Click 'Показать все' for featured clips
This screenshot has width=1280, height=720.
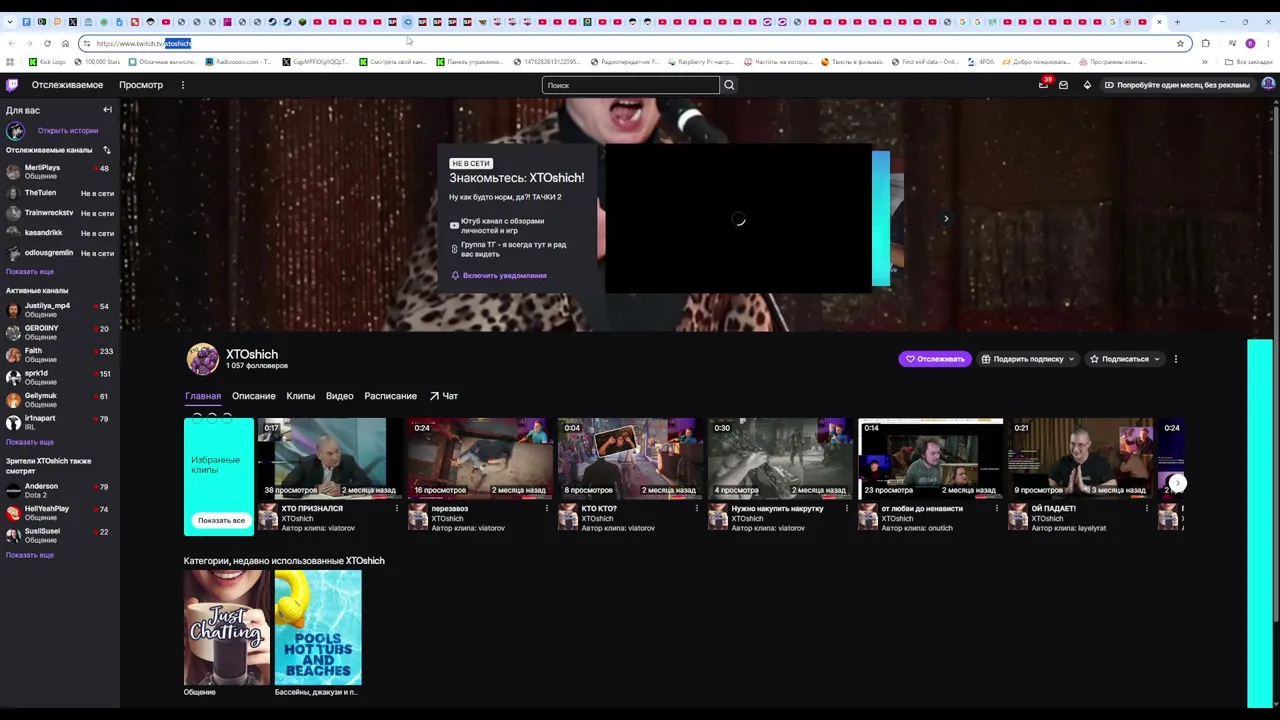coord(221,520)
